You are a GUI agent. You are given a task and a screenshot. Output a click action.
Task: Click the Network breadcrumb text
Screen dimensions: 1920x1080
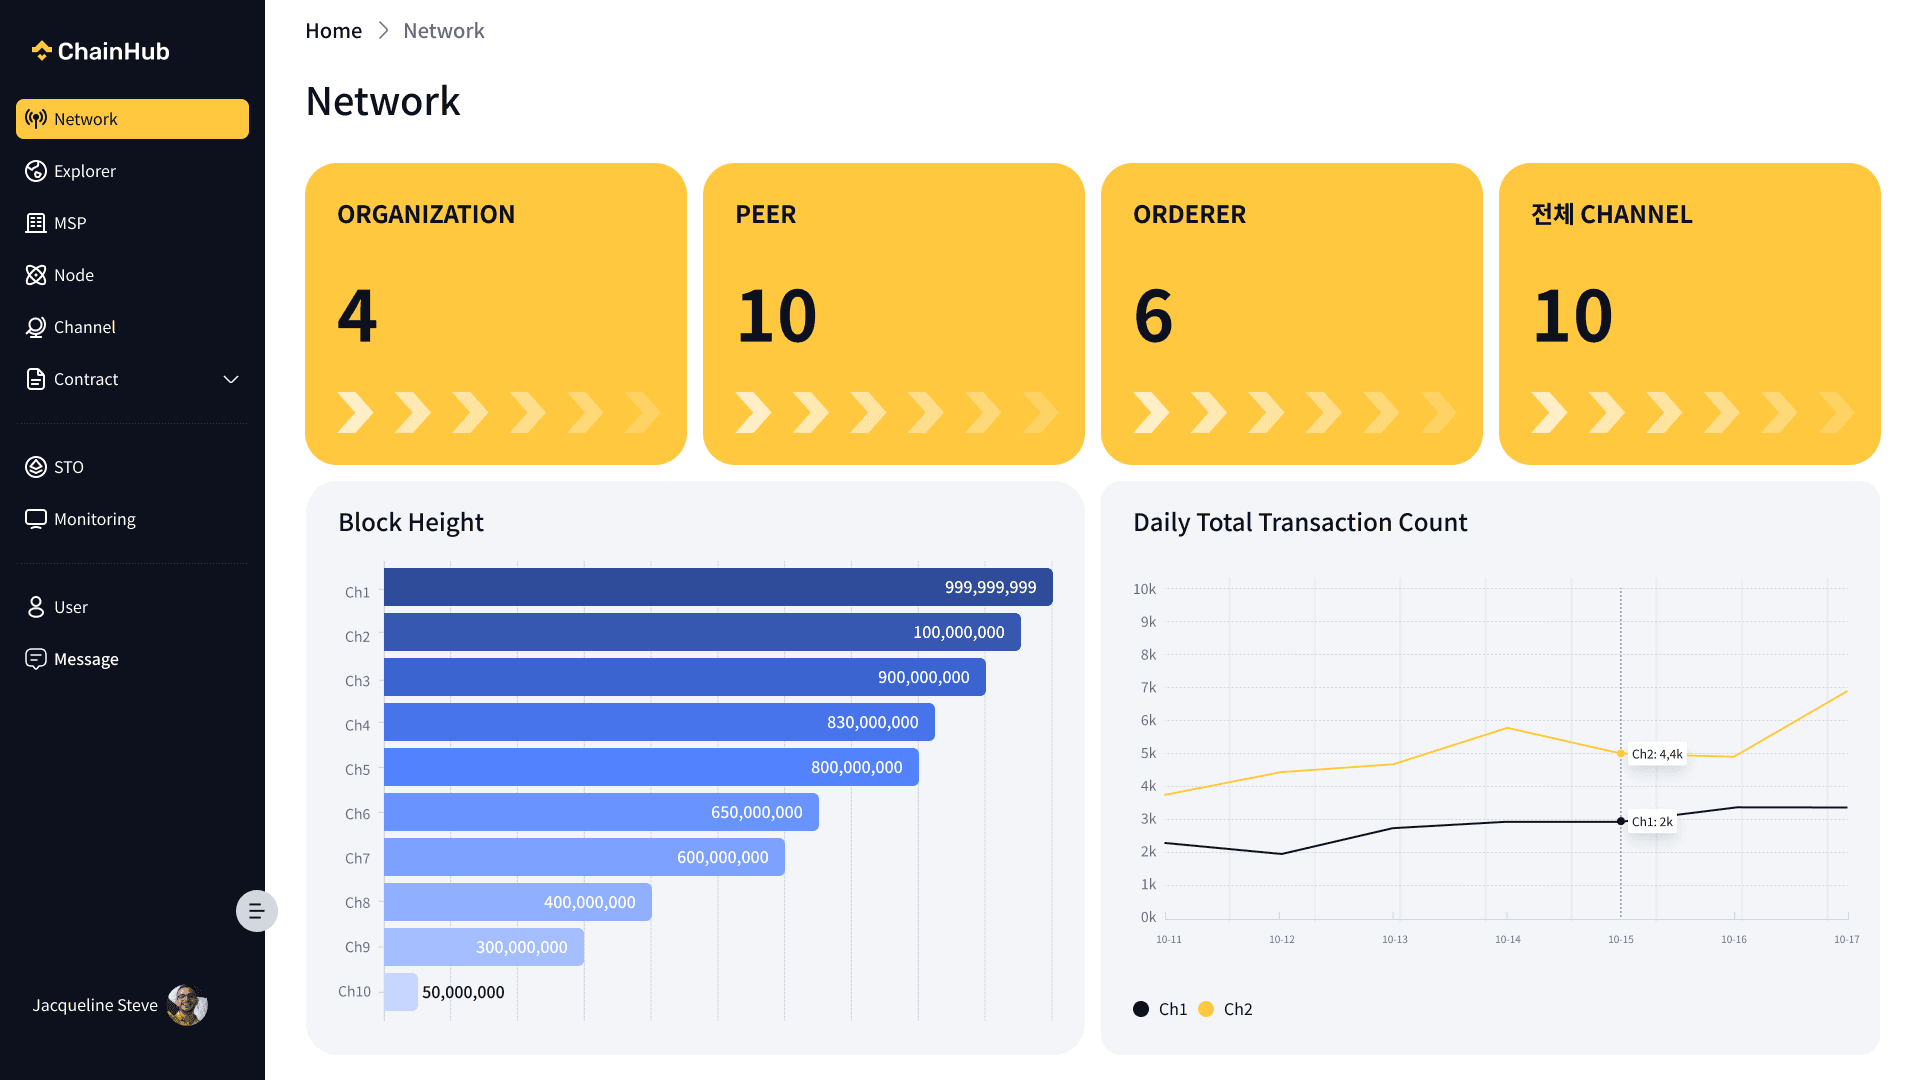tap(444, 31)
